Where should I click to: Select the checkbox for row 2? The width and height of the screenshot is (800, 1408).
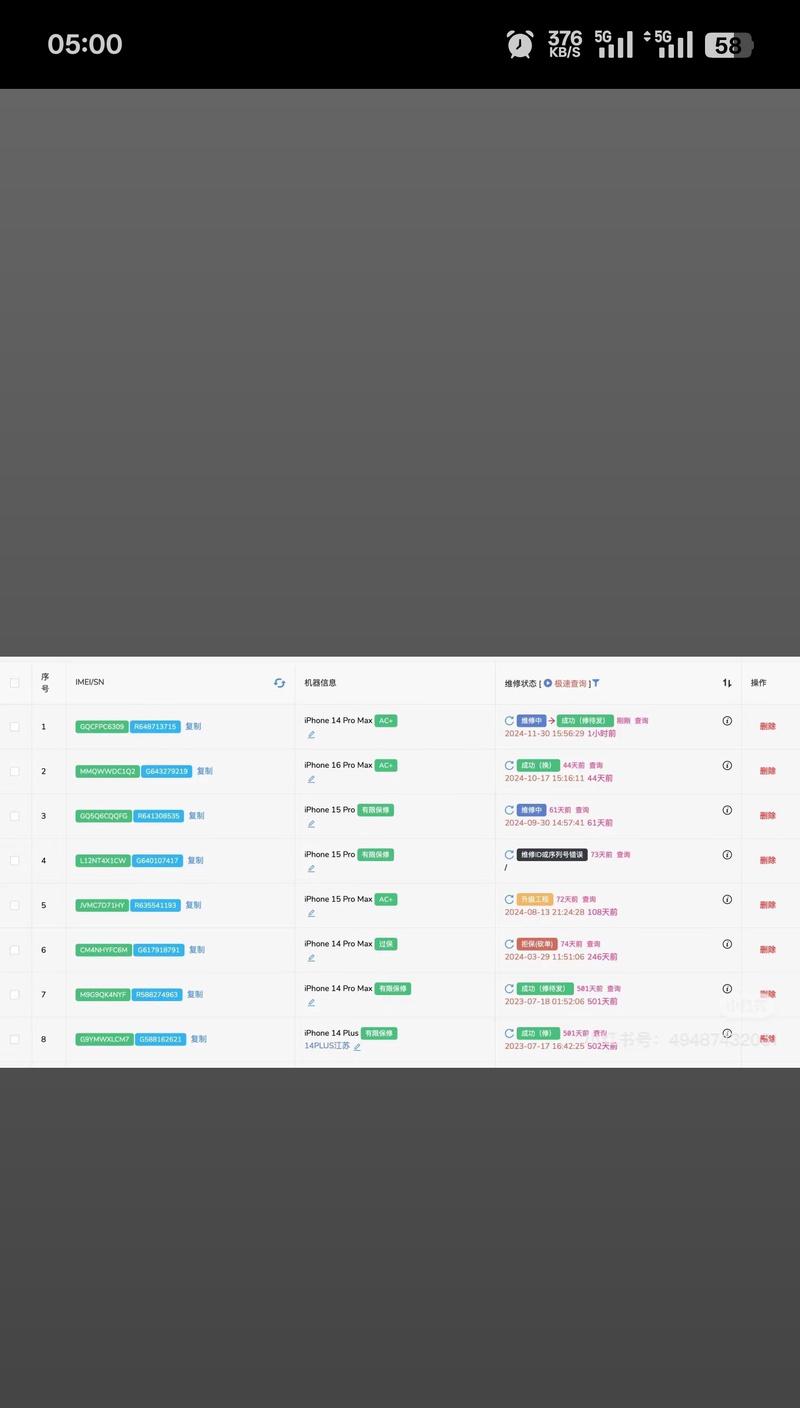[14, 771]
